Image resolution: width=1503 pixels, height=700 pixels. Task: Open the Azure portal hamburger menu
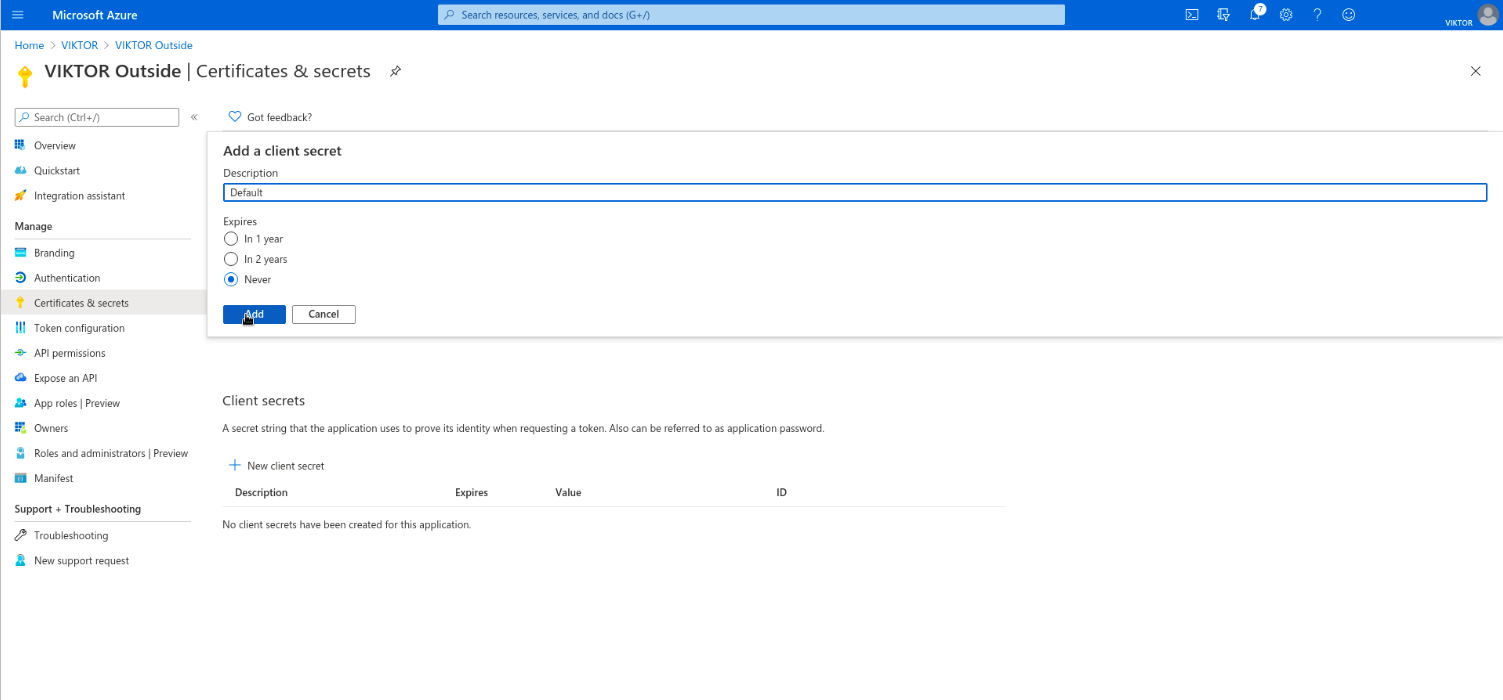17,15
